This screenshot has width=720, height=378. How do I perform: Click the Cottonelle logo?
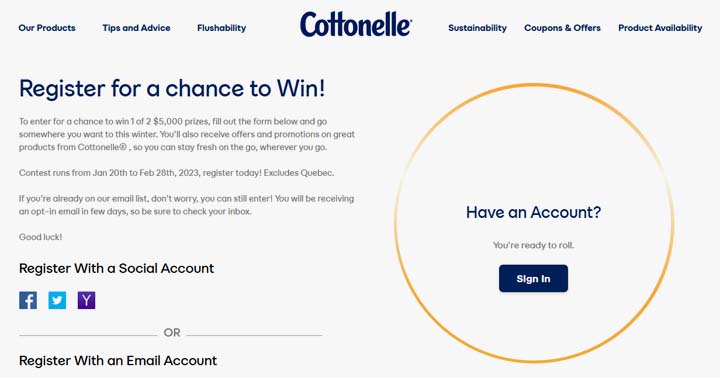click(356, 24)
